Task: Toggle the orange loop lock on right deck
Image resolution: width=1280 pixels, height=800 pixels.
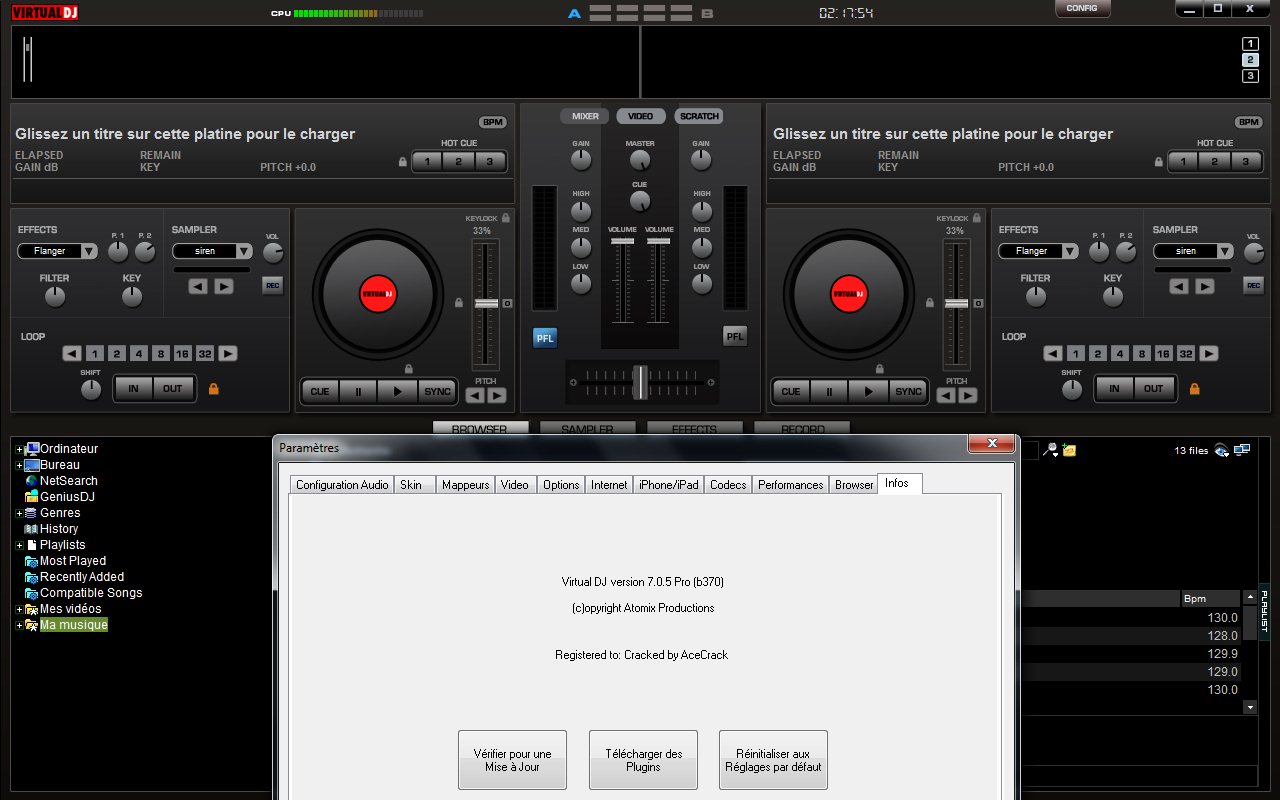Action: coord(1194,388)
